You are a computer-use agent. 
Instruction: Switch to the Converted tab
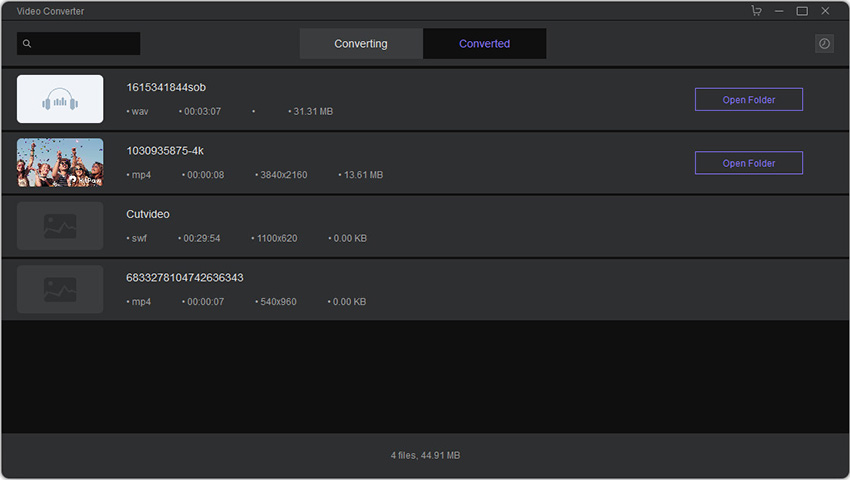(x=484, y=44)
